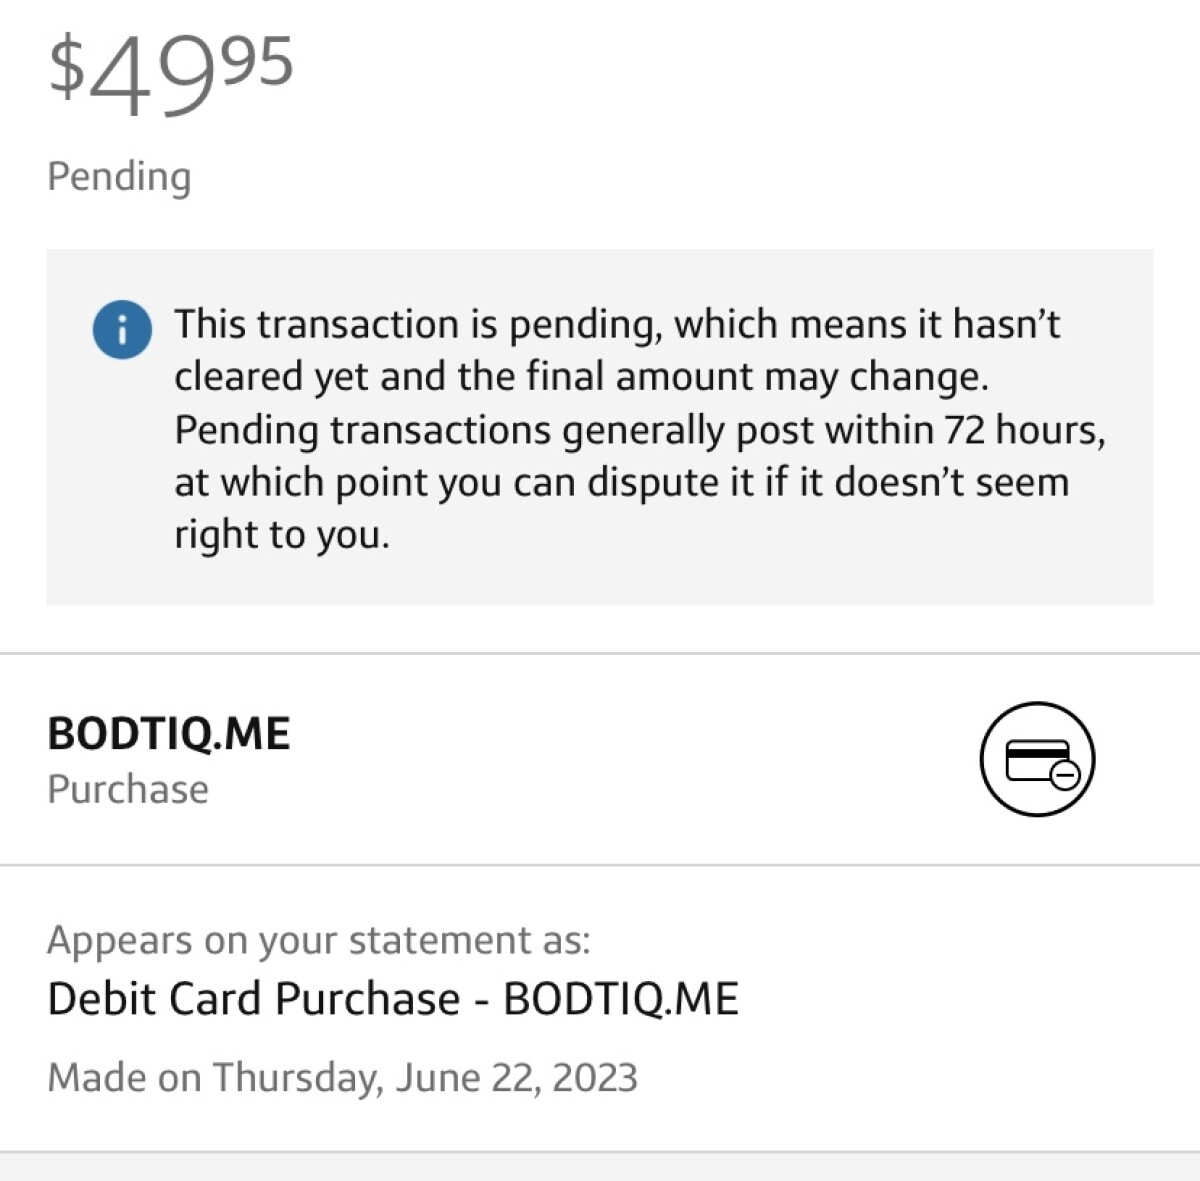Click the dollar sign before the amount
This screenshot has width=1200, height=1181.
(66, 67)
